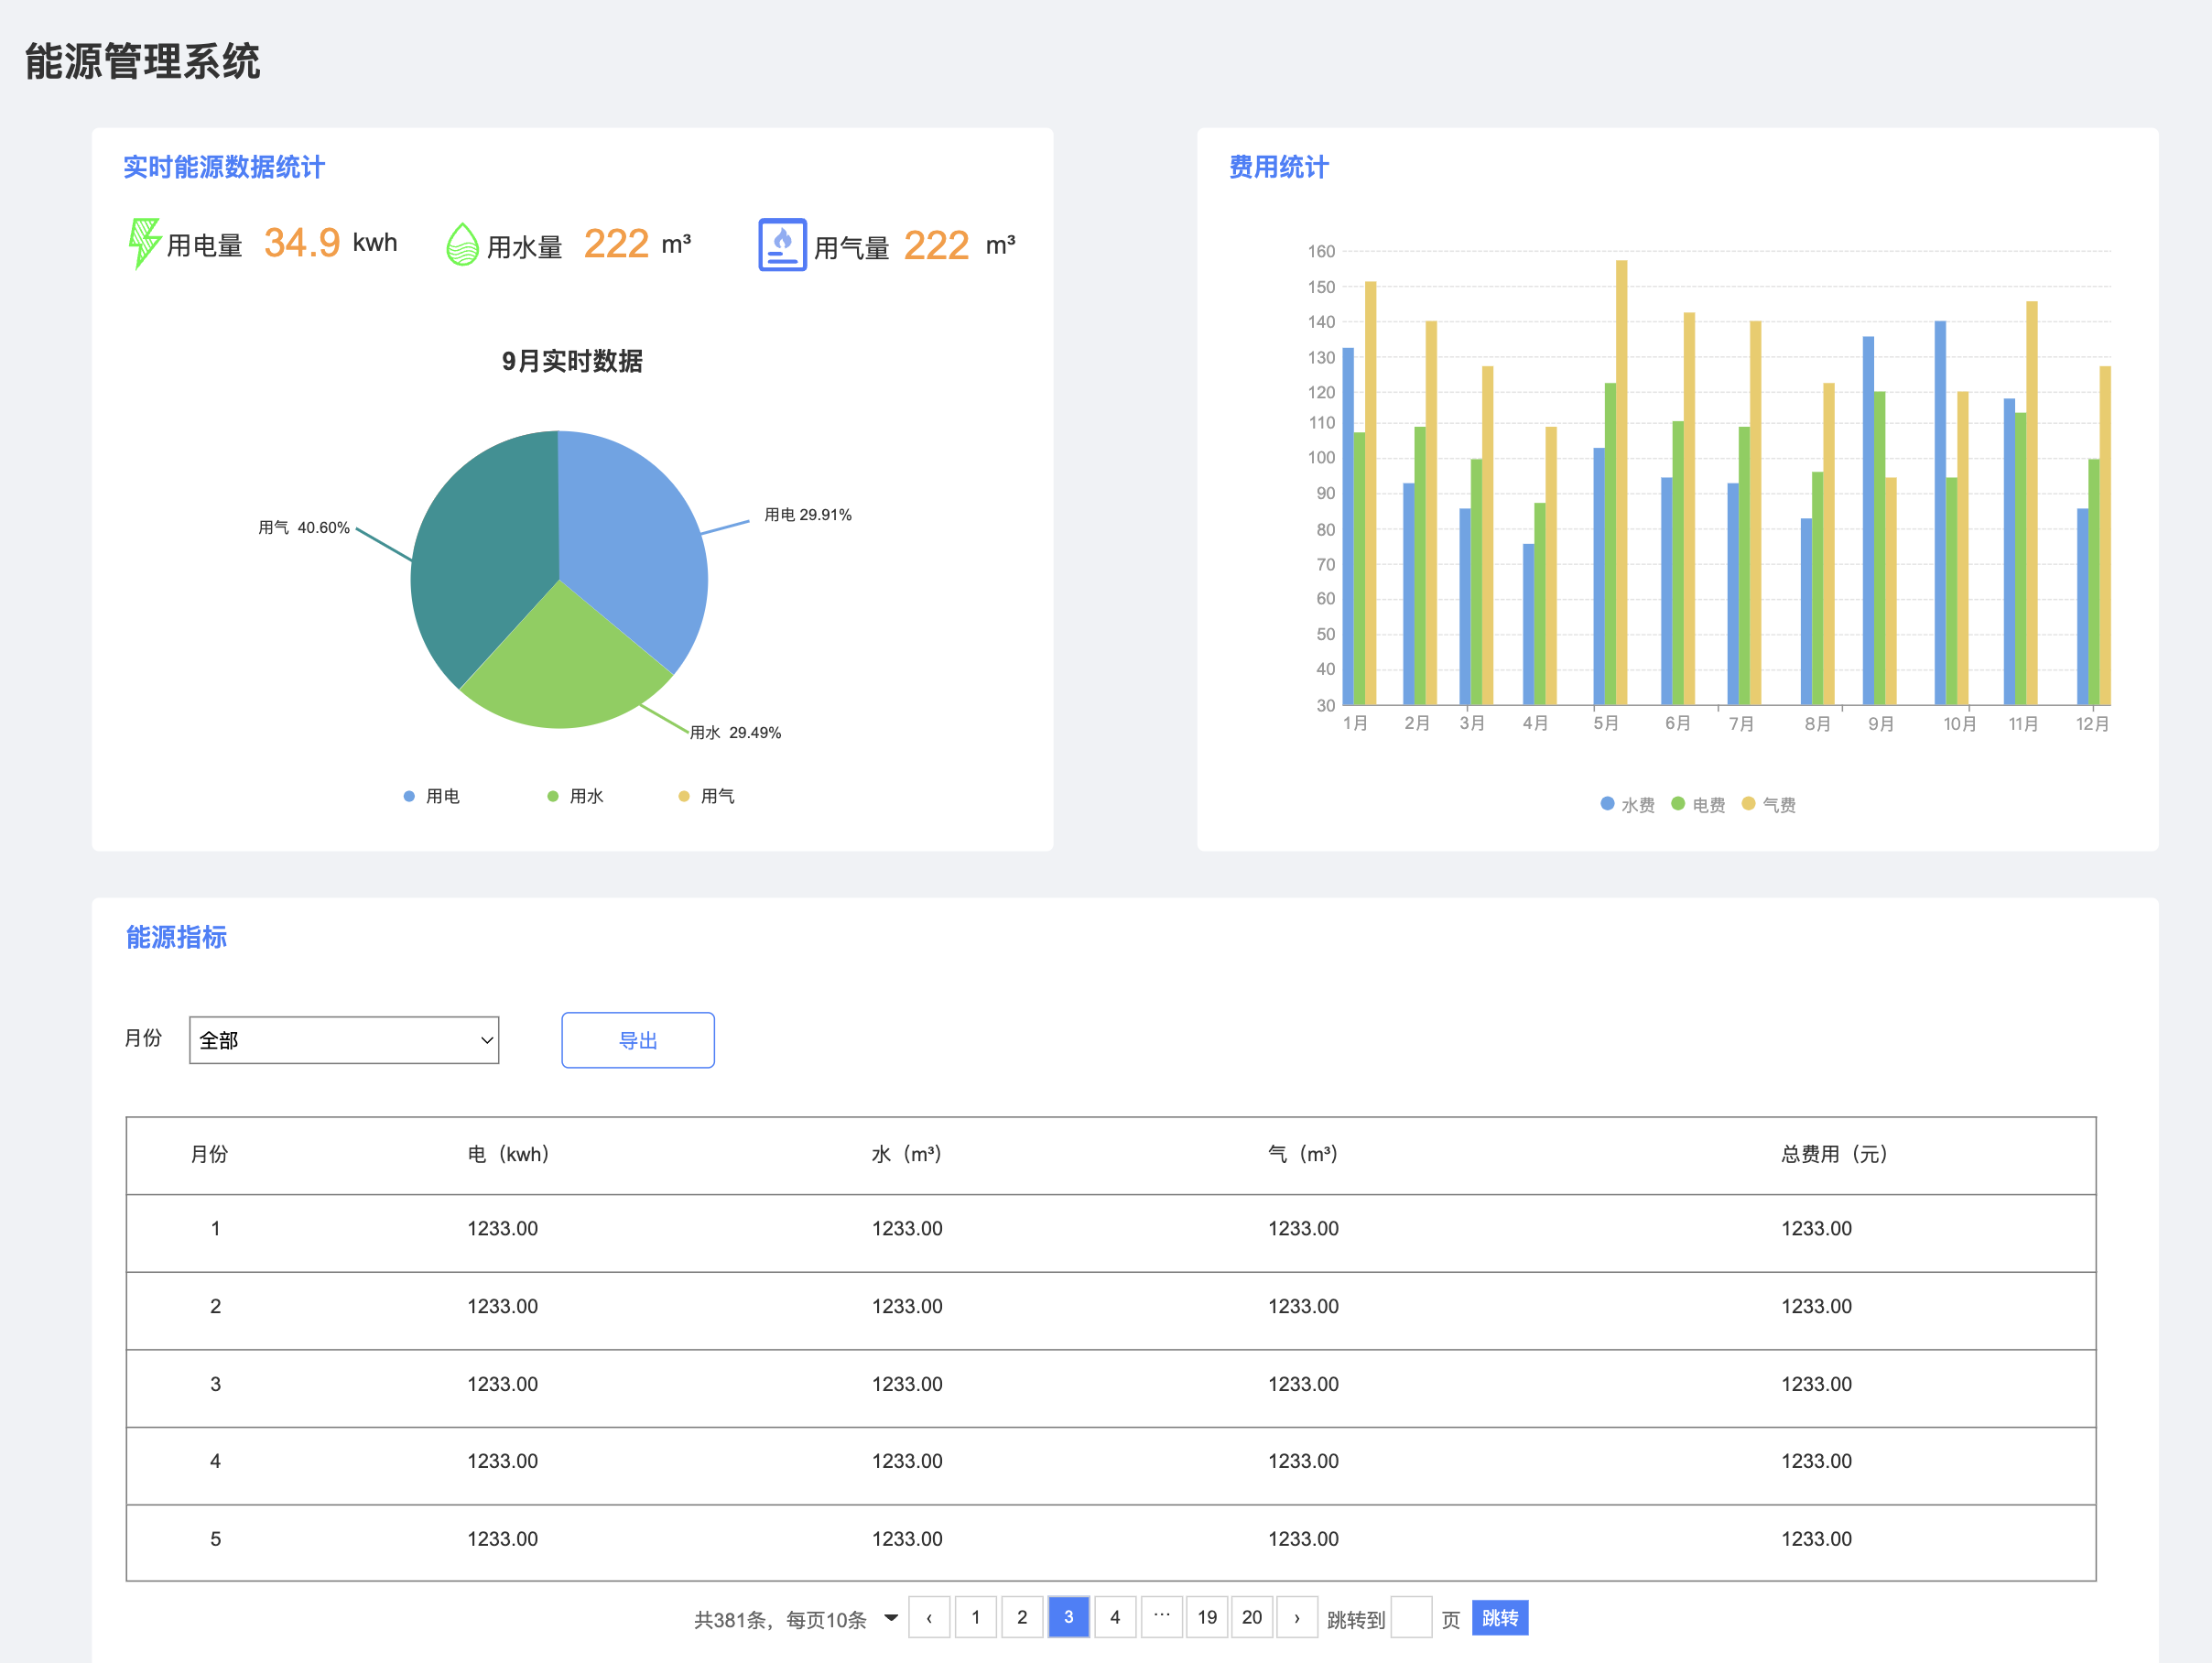Click the pagination ellipsis button
The image size is (2212, 1663).
[x=1161, y=1617]
